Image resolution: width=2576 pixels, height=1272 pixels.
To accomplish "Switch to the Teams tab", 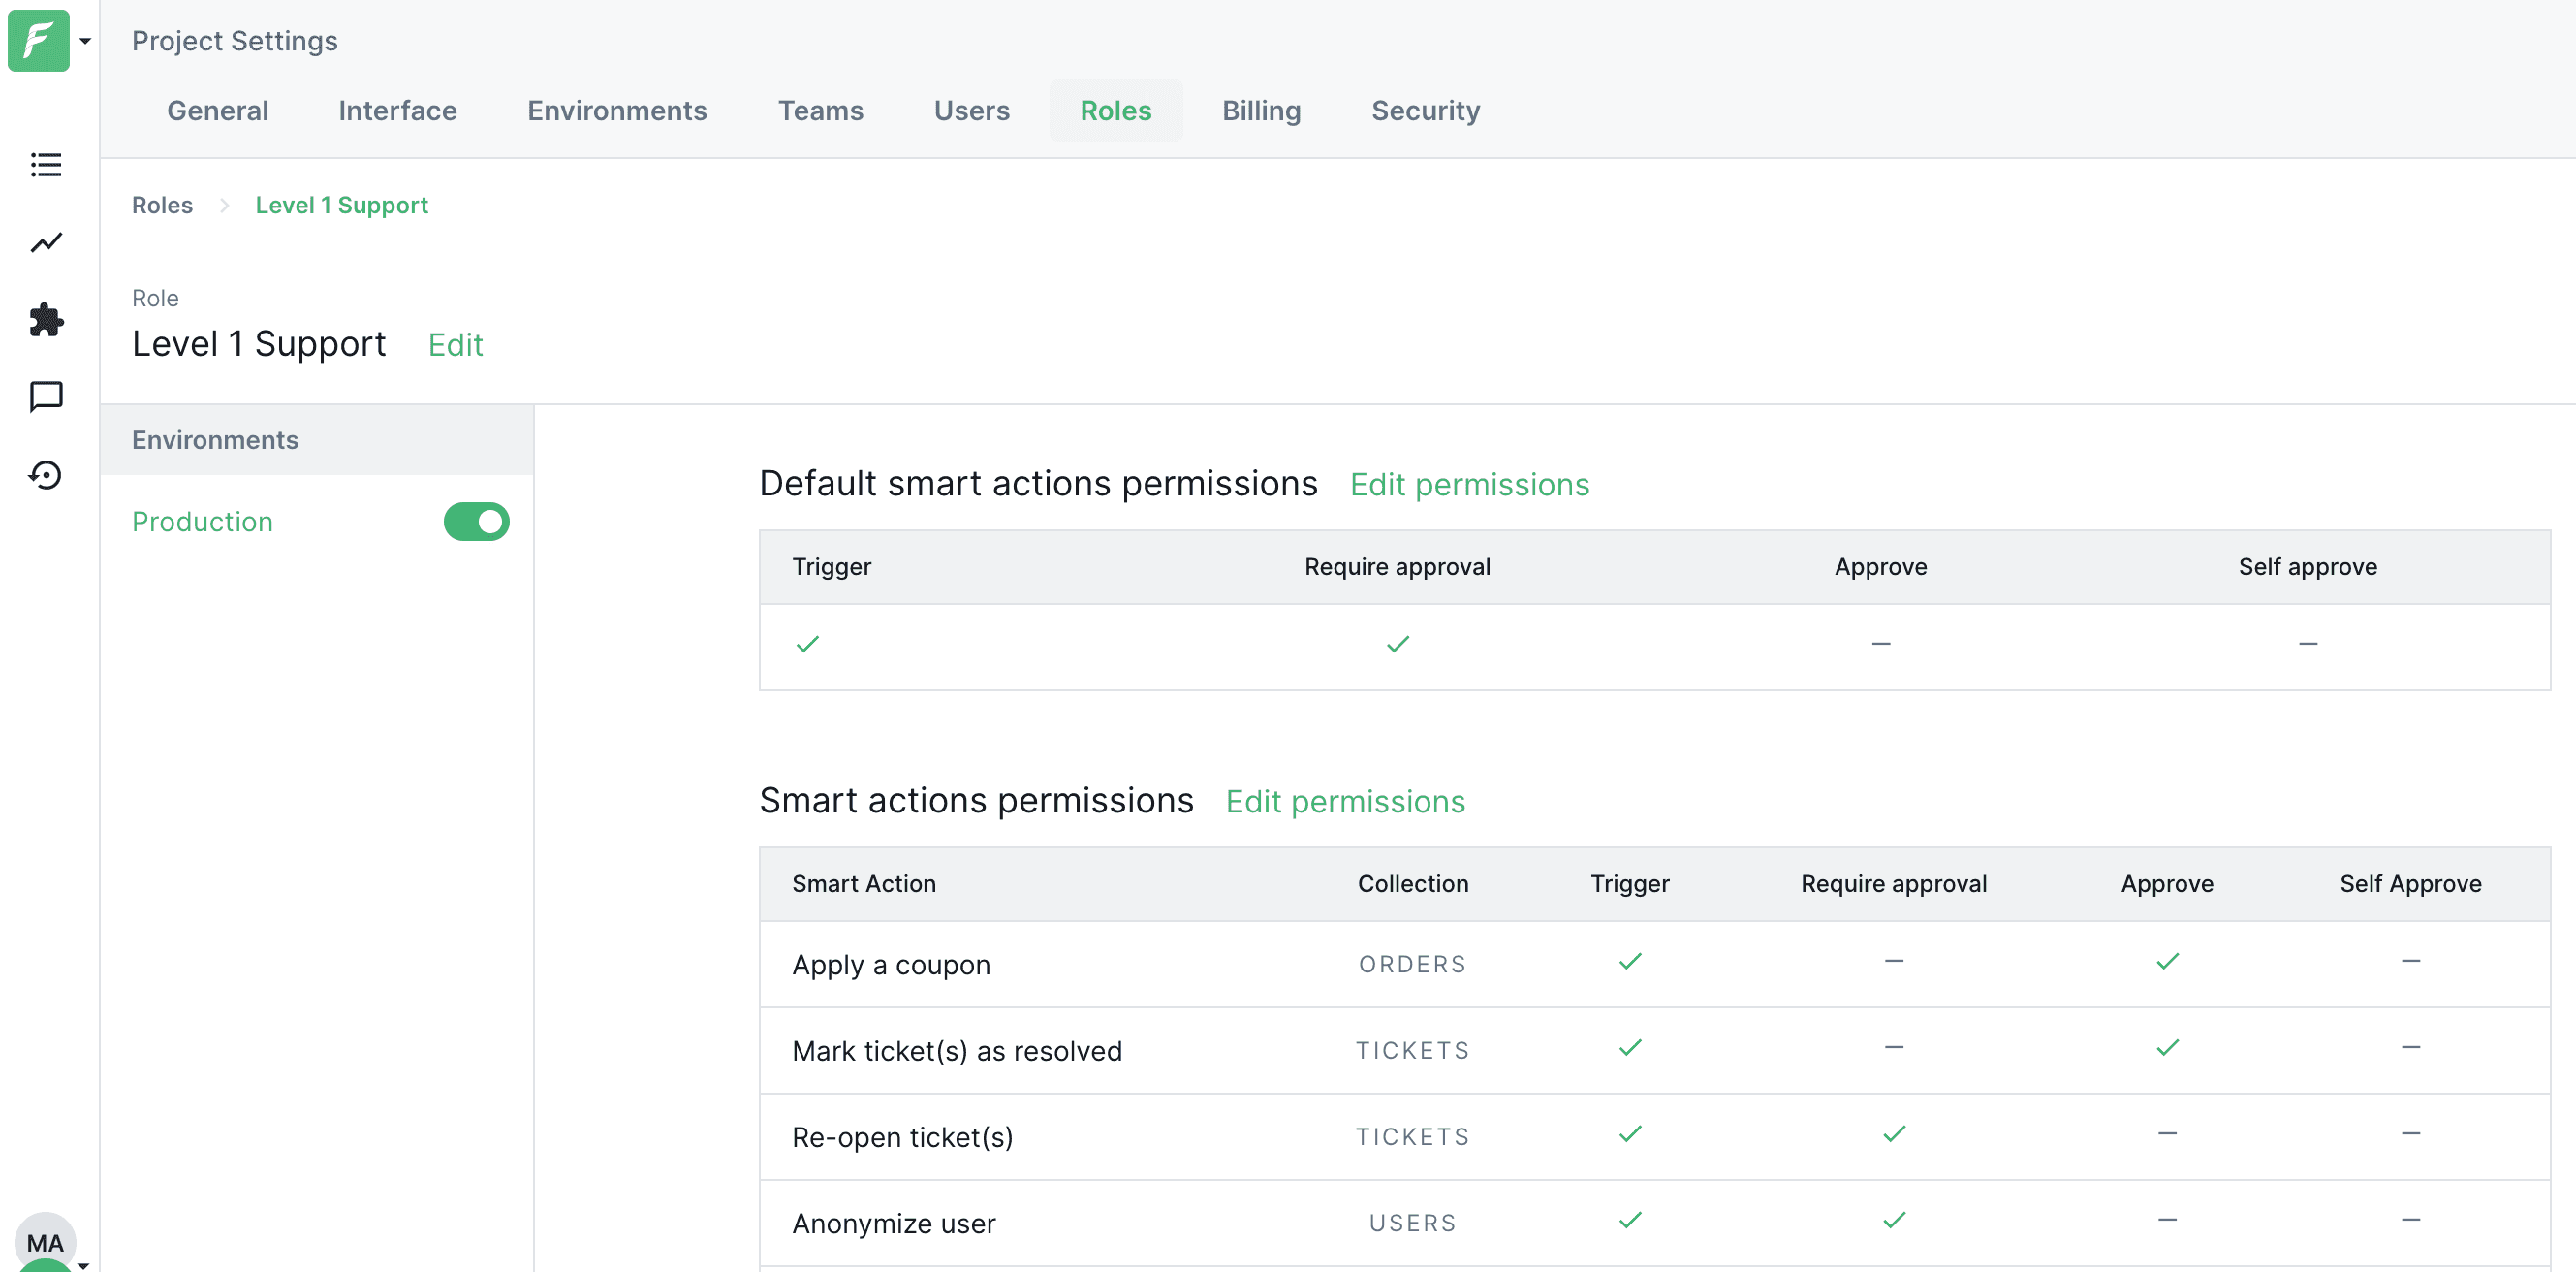I will 821,110.
